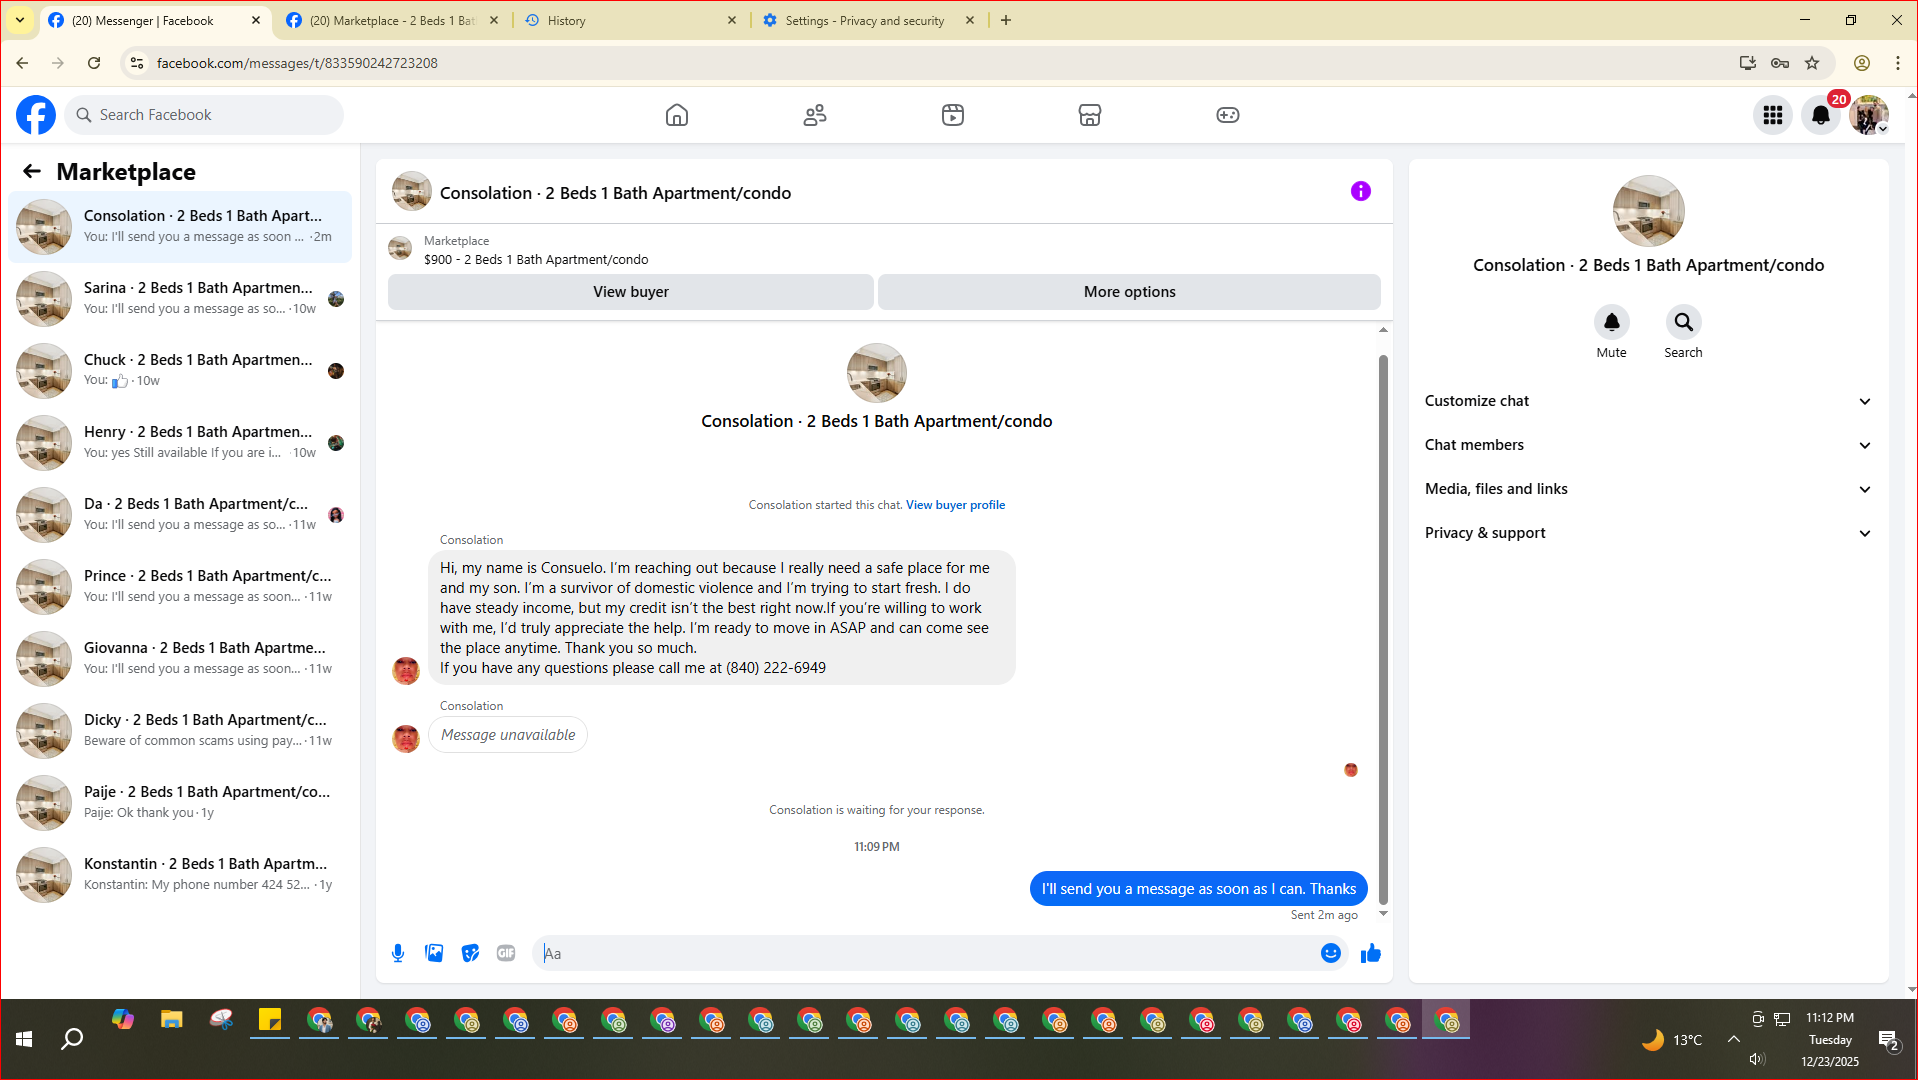Screen dimensions: 1918x1080
Task: Open the Friends icon in top navigation
Action: point(815,115)
